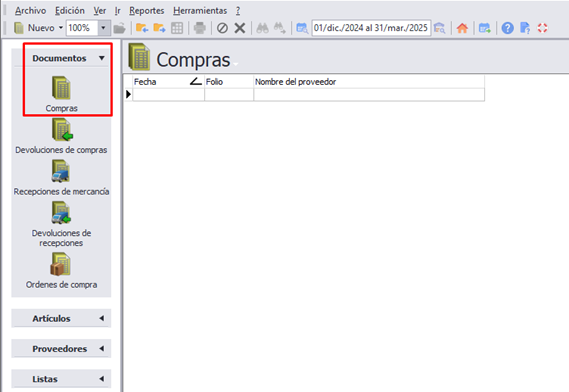569x392 pixels.
Task: Expand the Artículos sidebar section
Action: point(61,318)
